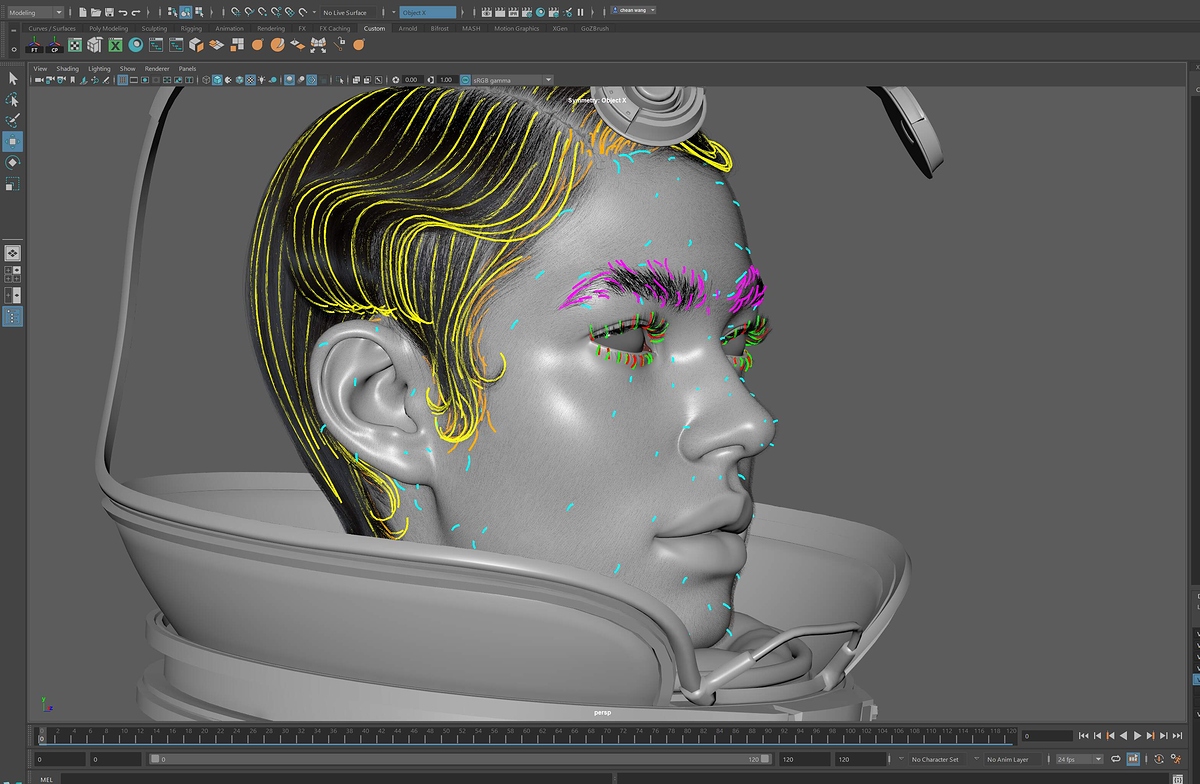This screenshot has height=784, width=1200.
Task: Pause the viewport with pause icon
Action: pyautogui.click(x=580, y=12)
